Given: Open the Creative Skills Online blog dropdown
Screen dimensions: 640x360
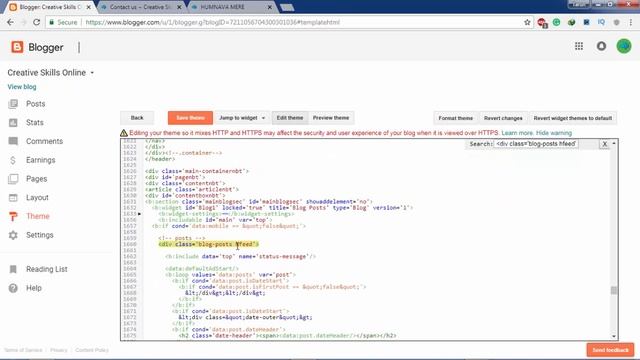Looking at the screenshot, I should coord(92,73).
